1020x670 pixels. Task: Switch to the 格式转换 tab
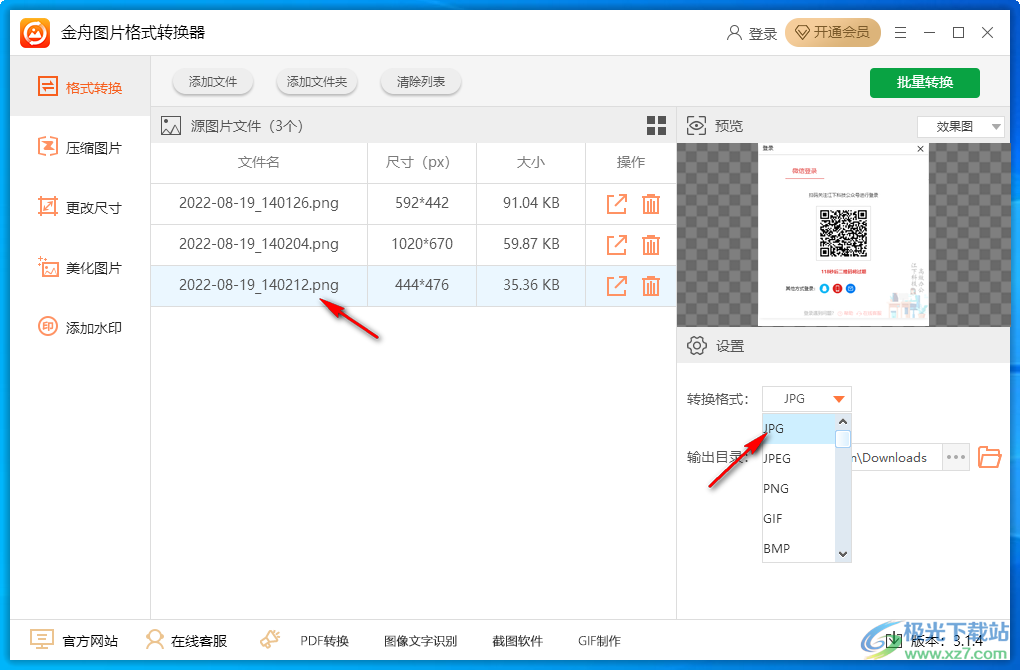point(80,87)
